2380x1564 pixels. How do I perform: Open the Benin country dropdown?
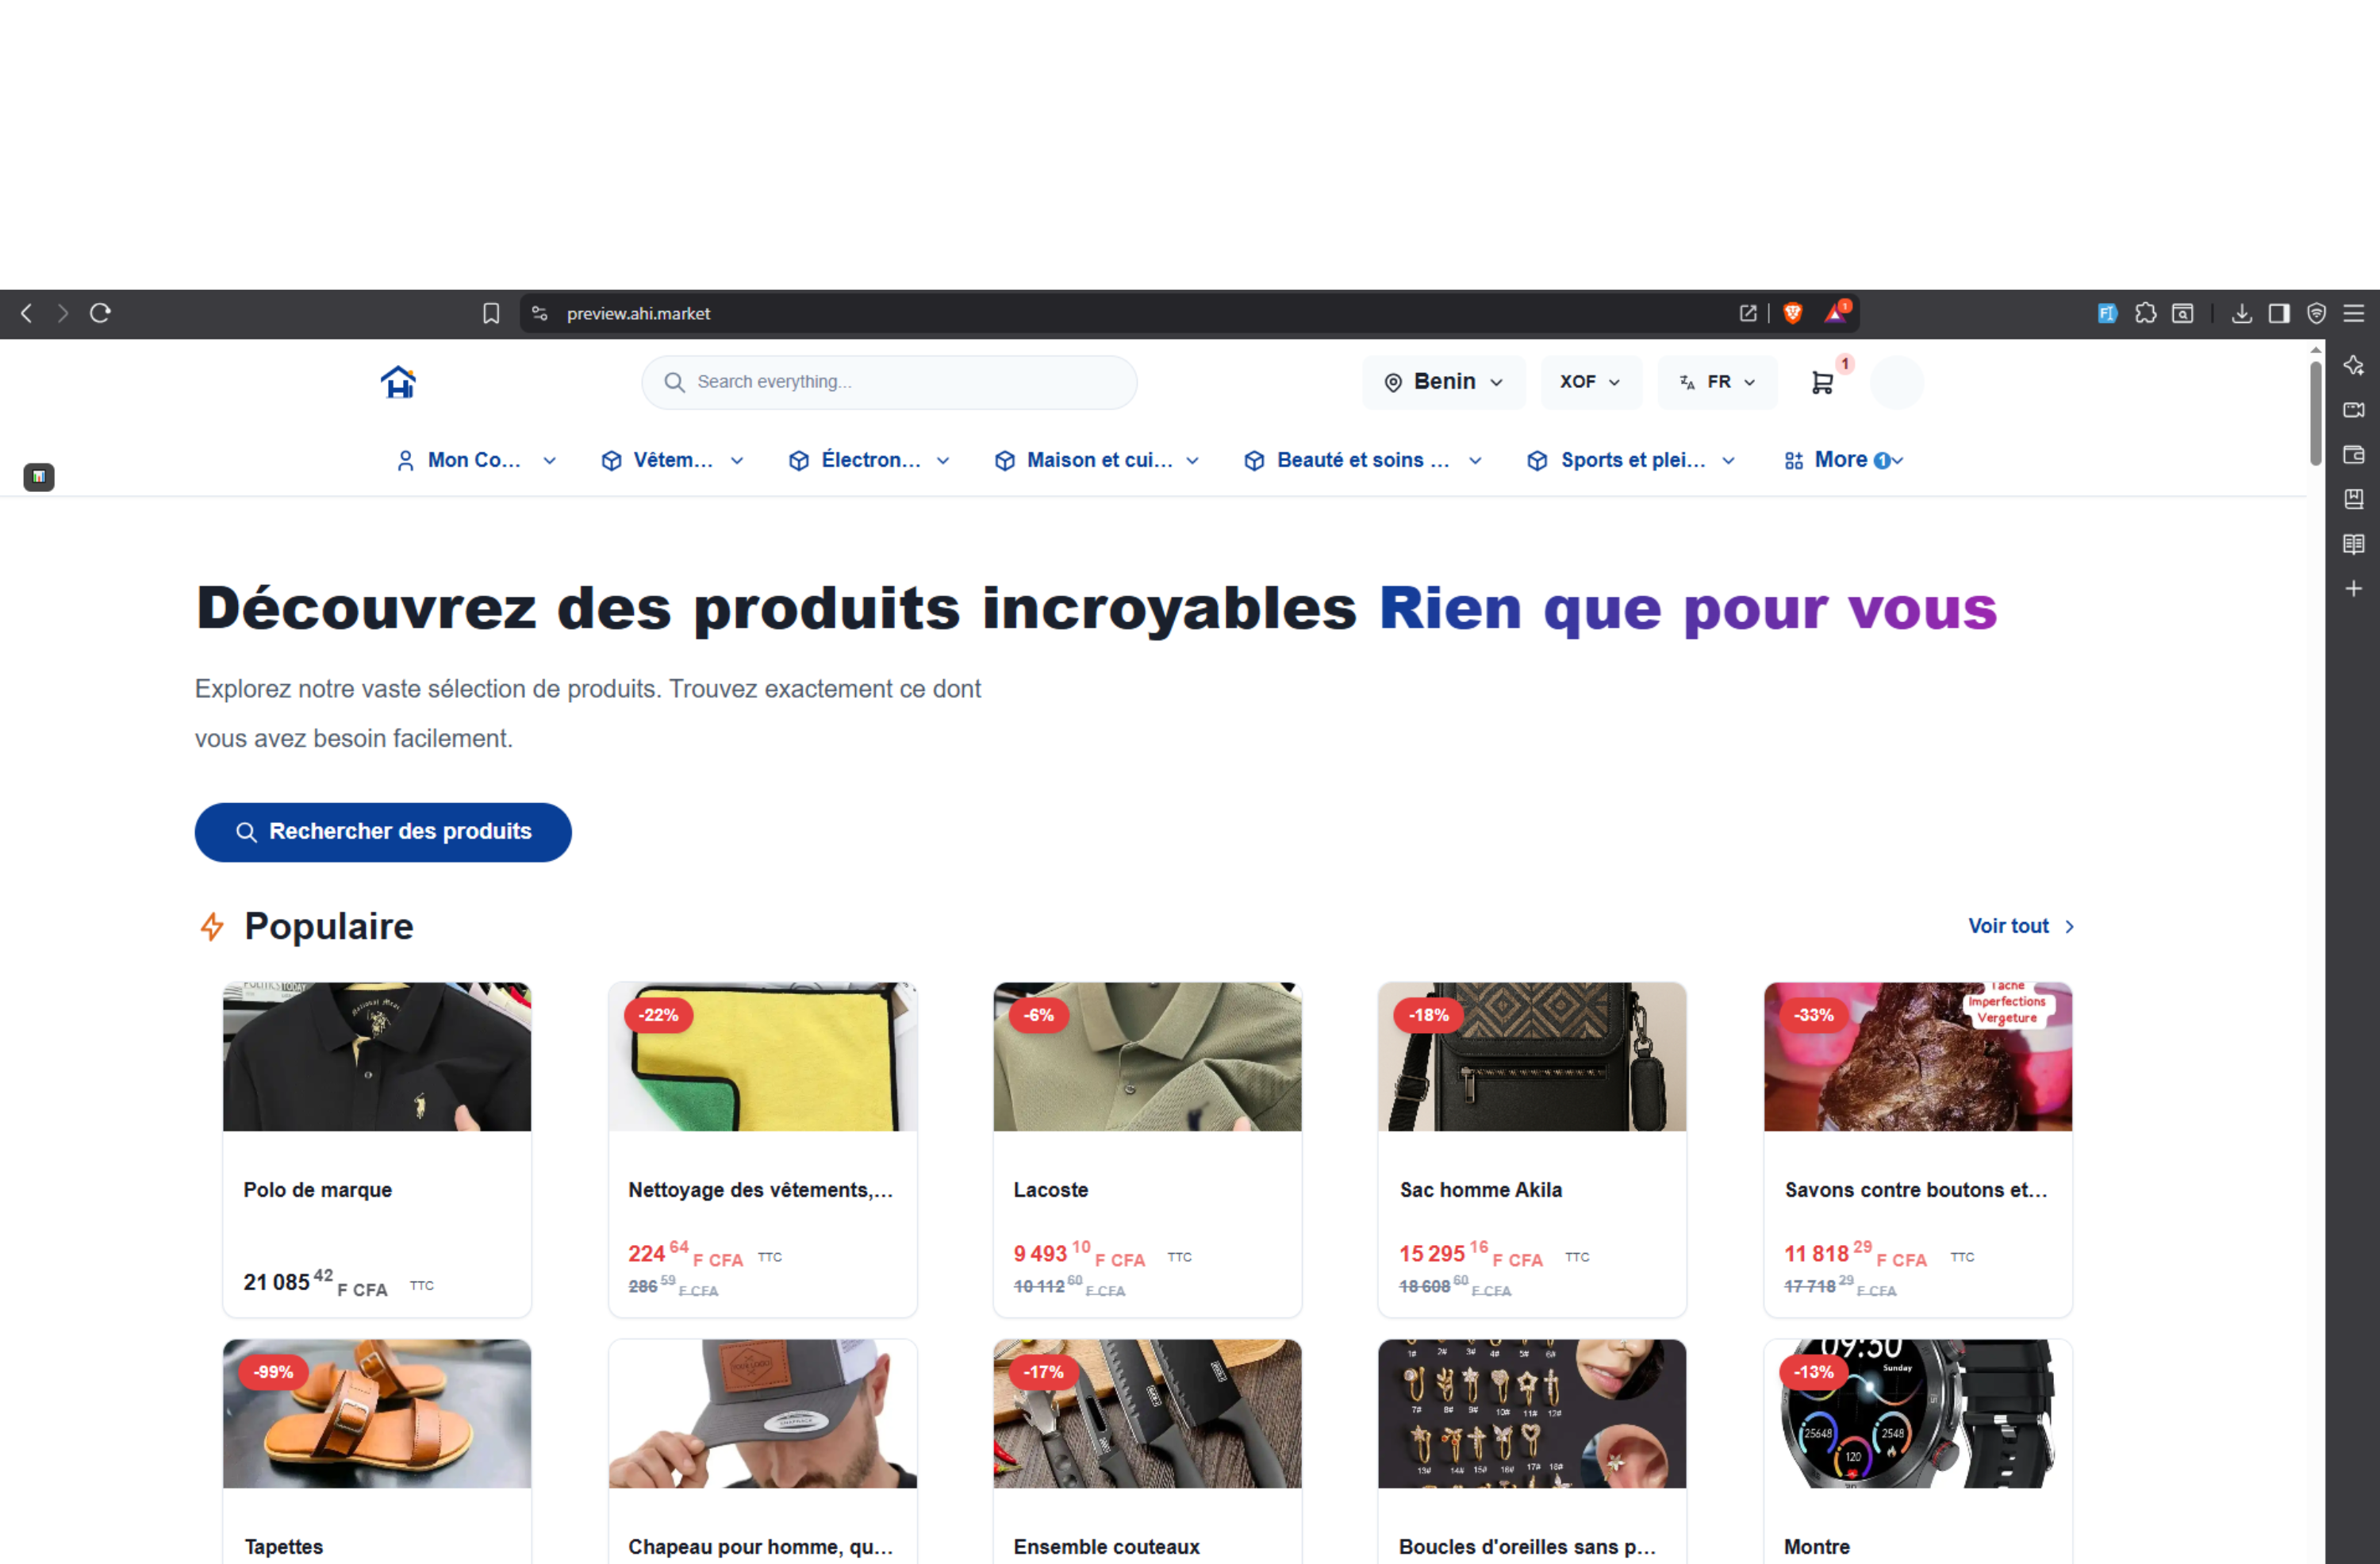point(1443,382)
